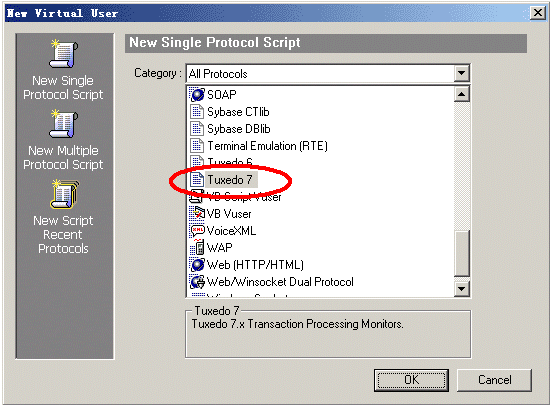Screen dimensions: 550x405
Task: Open the All Protocols combo box
Action: point(328,74)
